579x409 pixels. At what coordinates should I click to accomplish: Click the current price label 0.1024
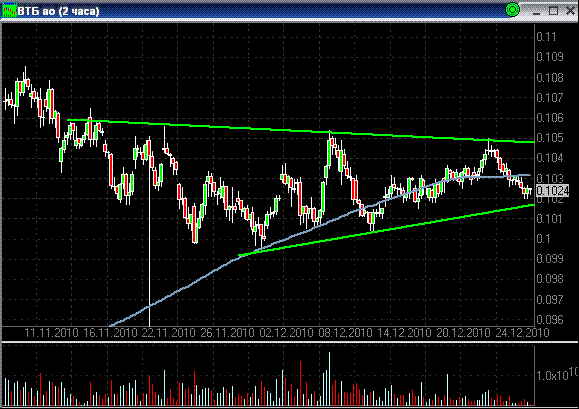[552, 191]
